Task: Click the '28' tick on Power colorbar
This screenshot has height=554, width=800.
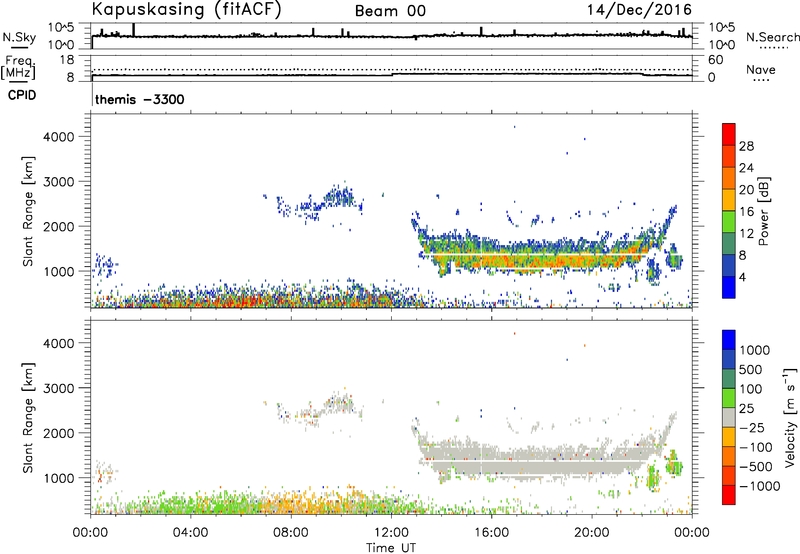Action: click(x=746, y=146)
